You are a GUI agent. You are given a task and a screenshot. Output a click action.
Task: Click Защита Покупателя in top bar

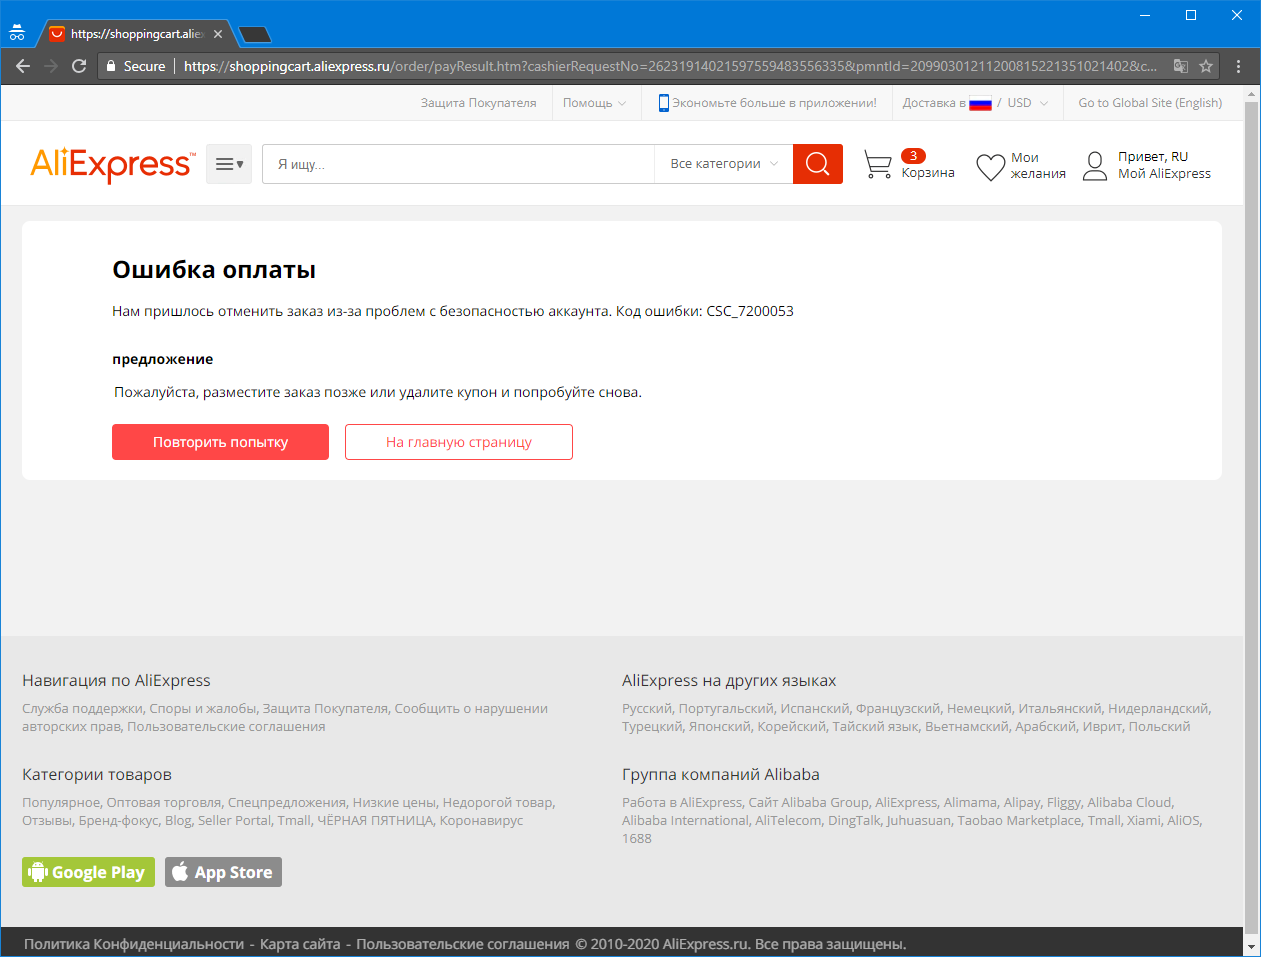478,103
